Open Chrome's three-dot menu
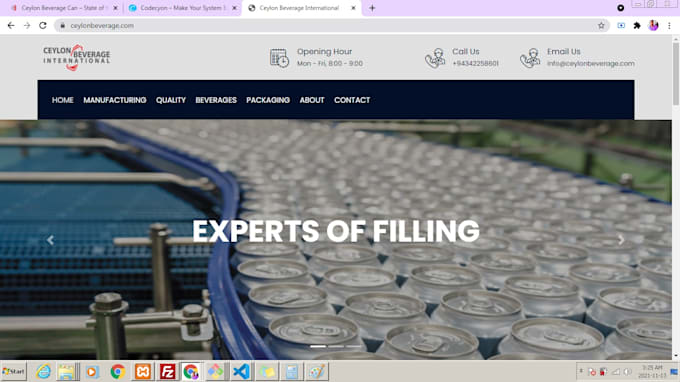Image resolution: width=680 pixels, height=382 pixels. 669,26
